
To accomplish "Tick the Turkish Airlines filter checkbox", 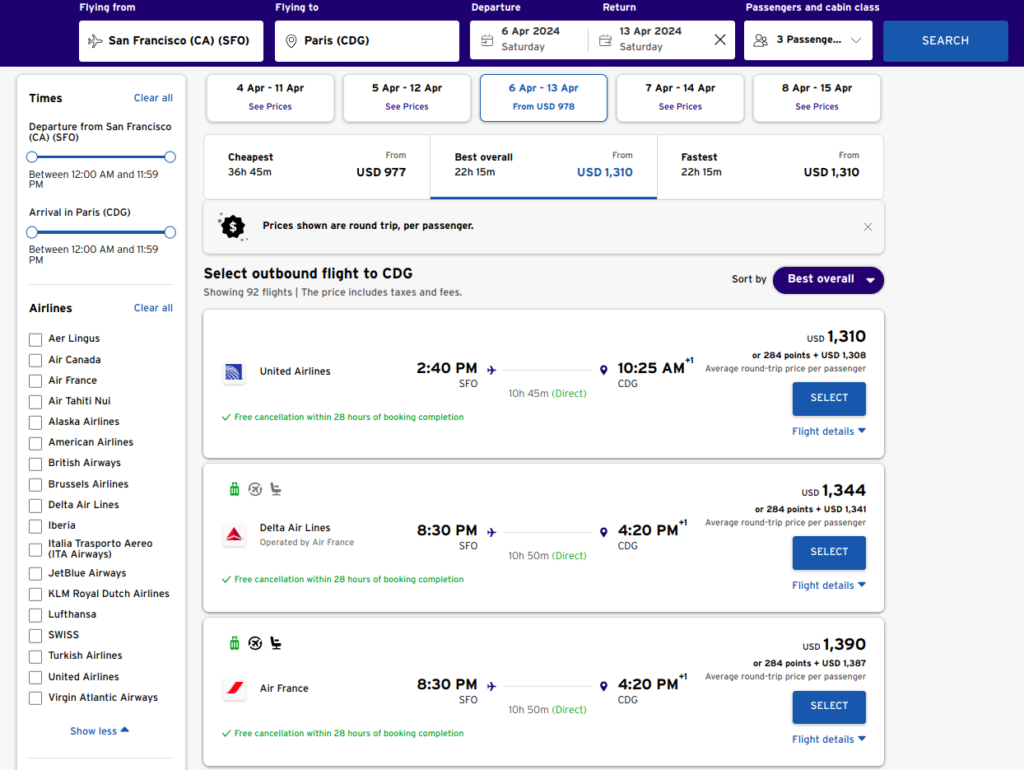I will (36, 657).
